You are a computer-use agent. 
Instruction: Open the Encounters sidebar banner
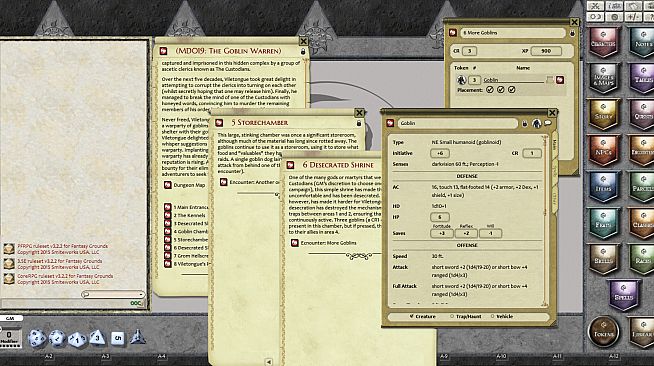click(x=642, y=151)
